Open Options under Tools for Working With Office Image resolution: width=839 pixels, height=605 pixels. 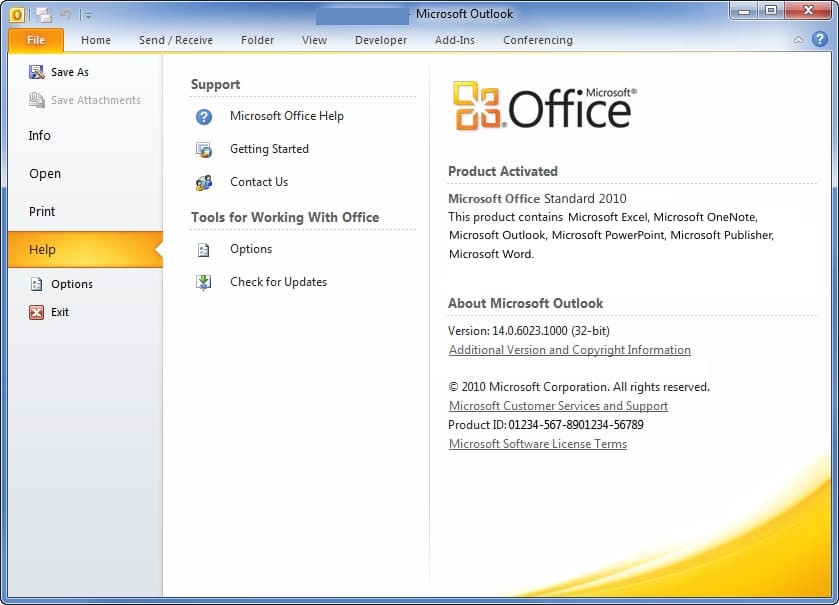tap(250, 249)
